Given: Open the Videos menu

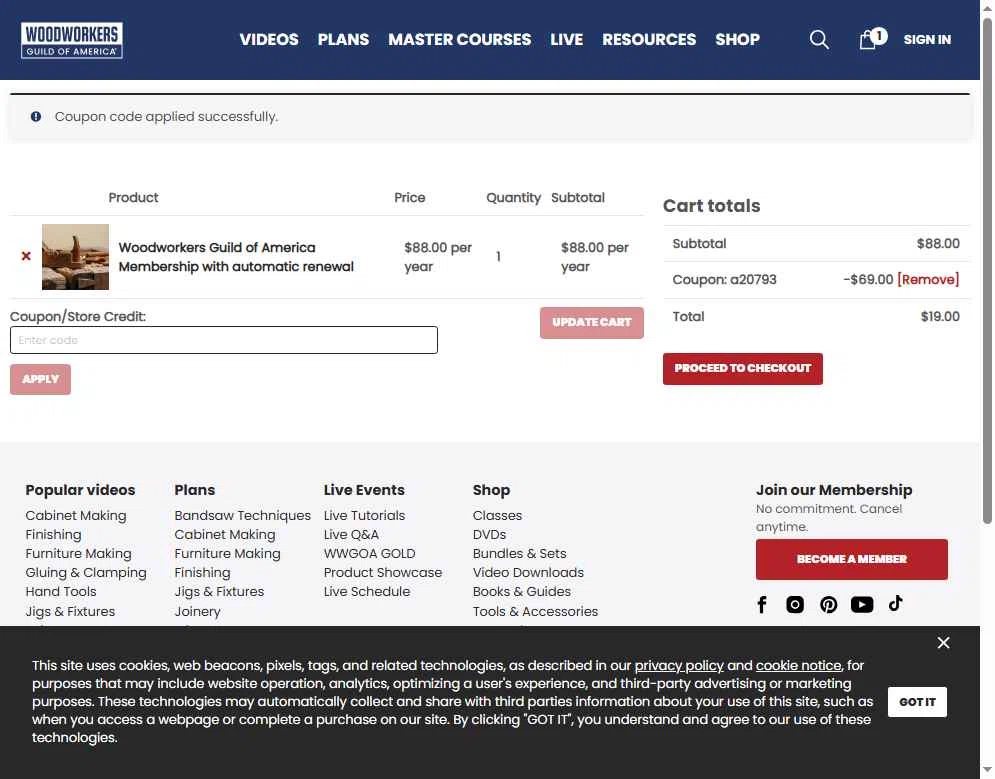Looking at the screenshot, I should pos(269,39).
